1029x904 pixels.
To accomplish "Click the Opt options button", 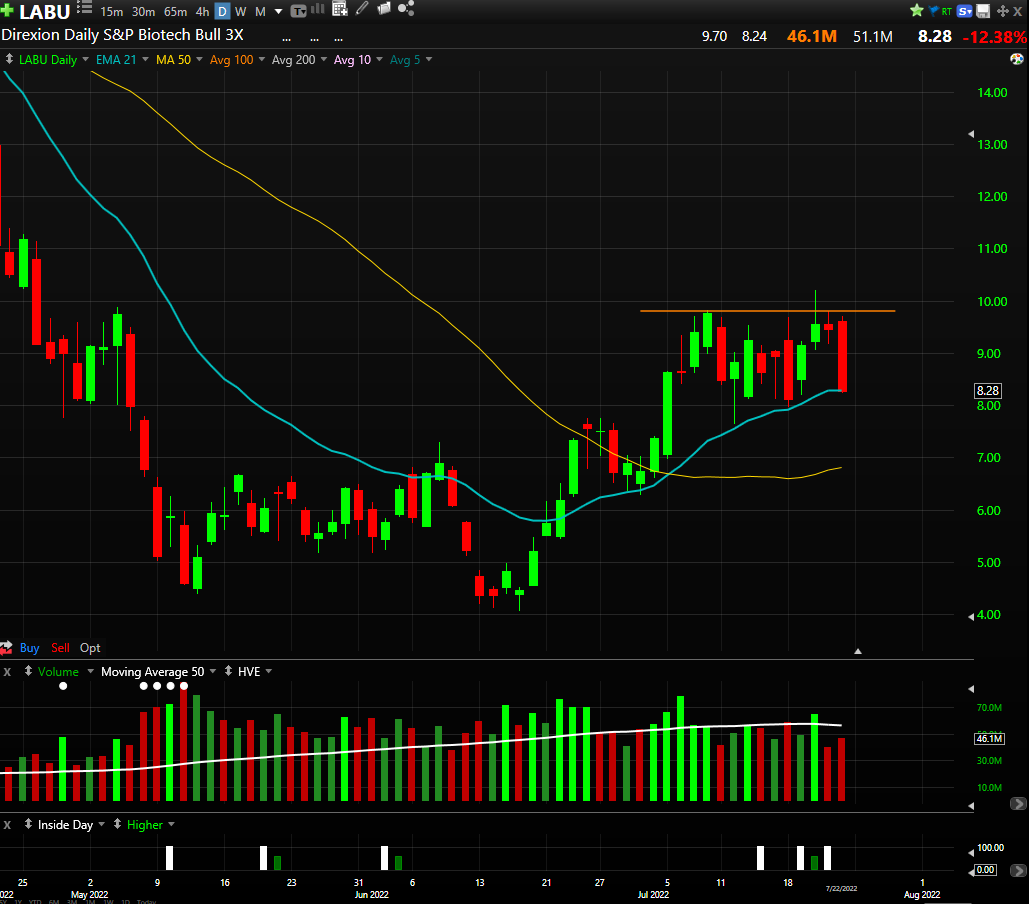I will click(x=90, y=648).
